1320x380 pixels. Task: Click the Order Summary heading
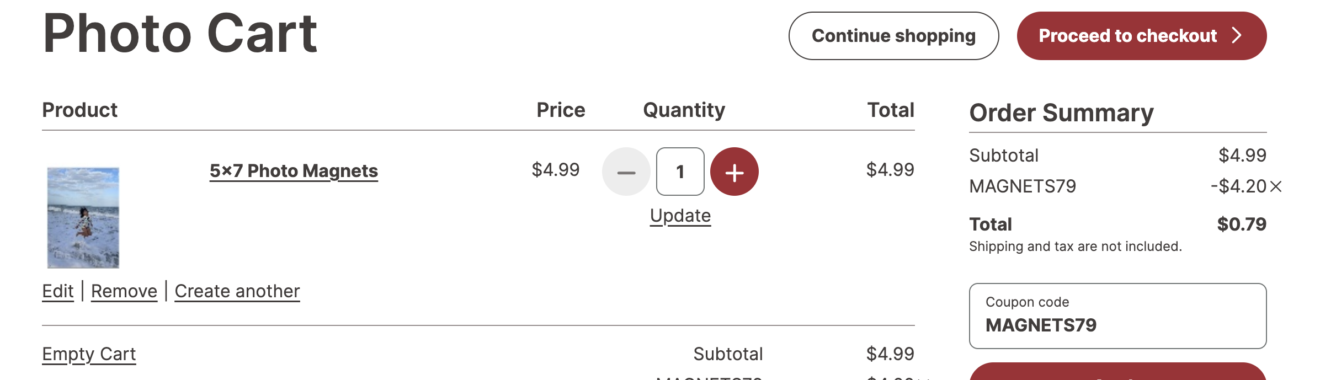tap(1061, 113)
